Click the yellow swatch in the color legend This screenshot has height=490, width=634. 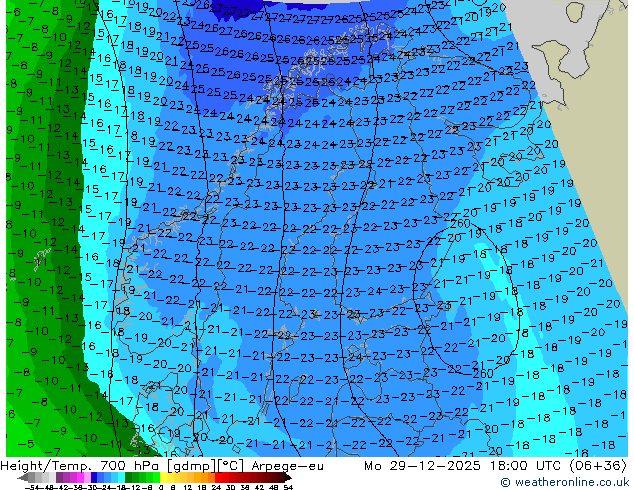coord(163,478)
